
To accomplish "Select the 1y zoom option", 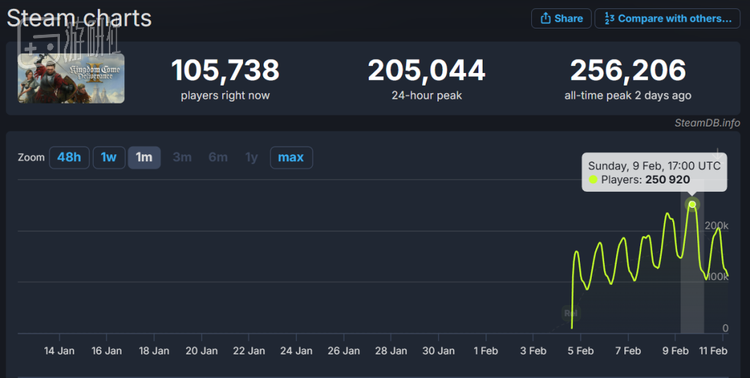I will 252,157.
